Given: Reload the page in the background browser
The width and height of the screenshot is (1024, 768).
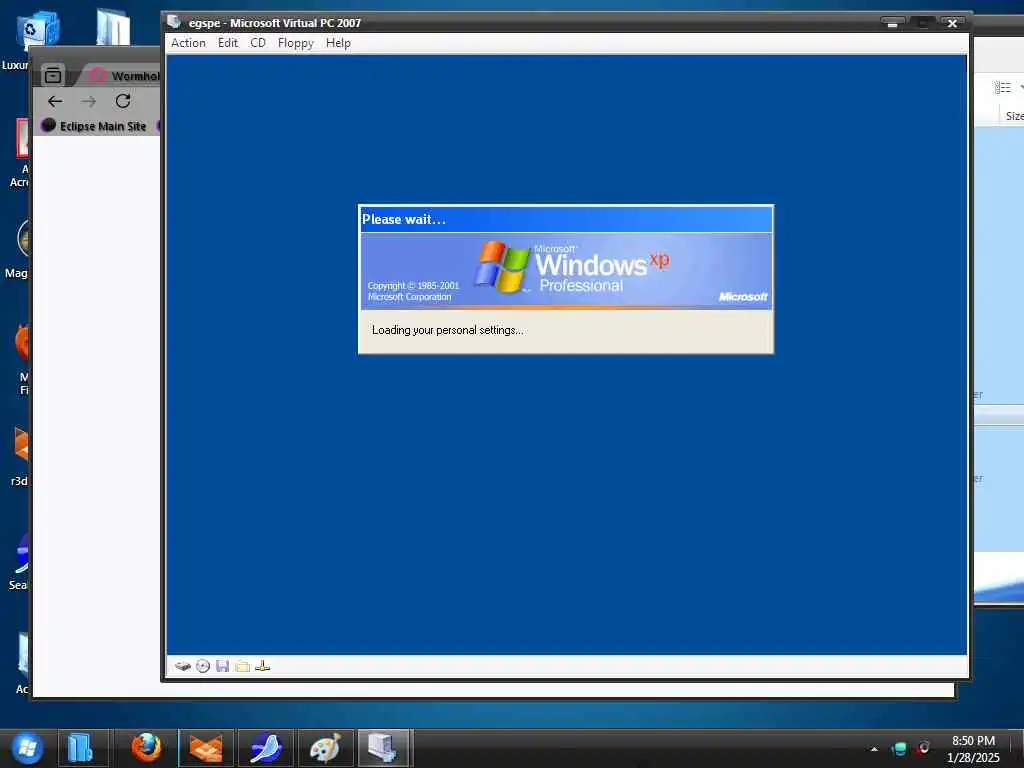Looking at the screenshot, I should (x=123, y=101).
